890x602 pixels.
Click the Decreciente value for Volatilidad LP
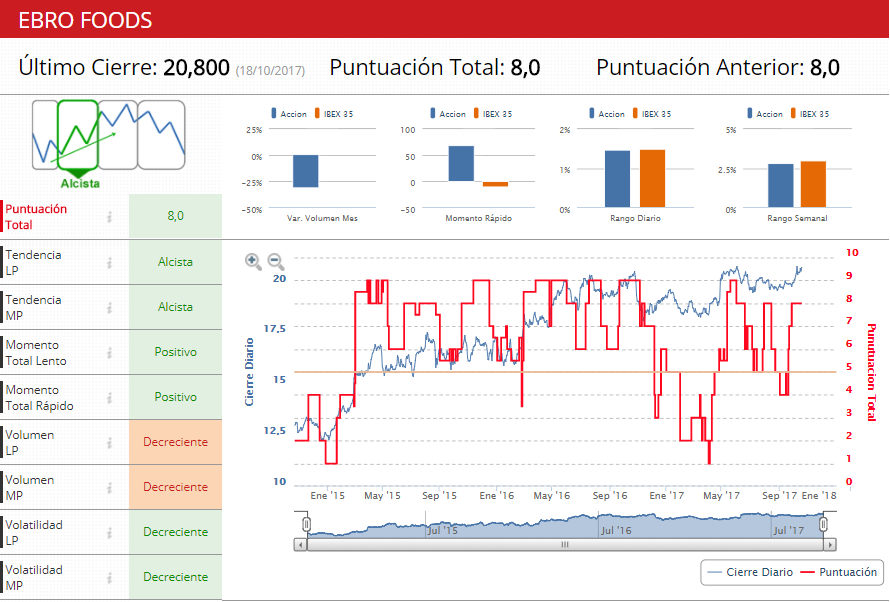click(x=175, y=532)
